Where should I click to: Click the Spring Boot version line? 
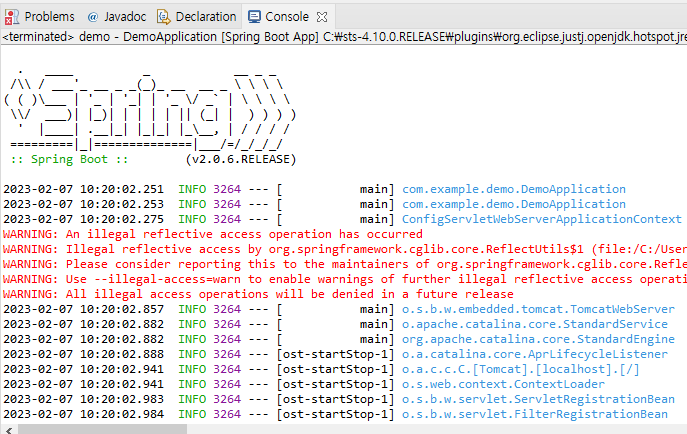(x=153, y=159)
